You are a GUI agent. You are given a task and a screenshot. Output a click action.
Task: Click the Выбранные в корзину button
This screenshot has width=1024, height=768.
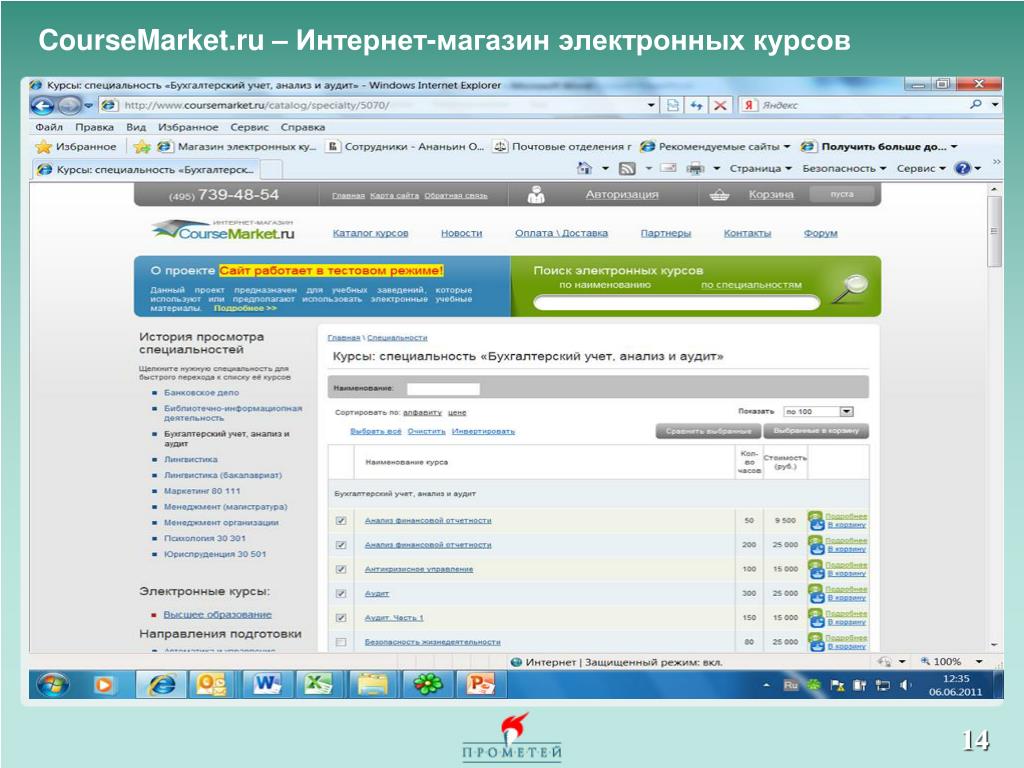click(x=816, y=431)
